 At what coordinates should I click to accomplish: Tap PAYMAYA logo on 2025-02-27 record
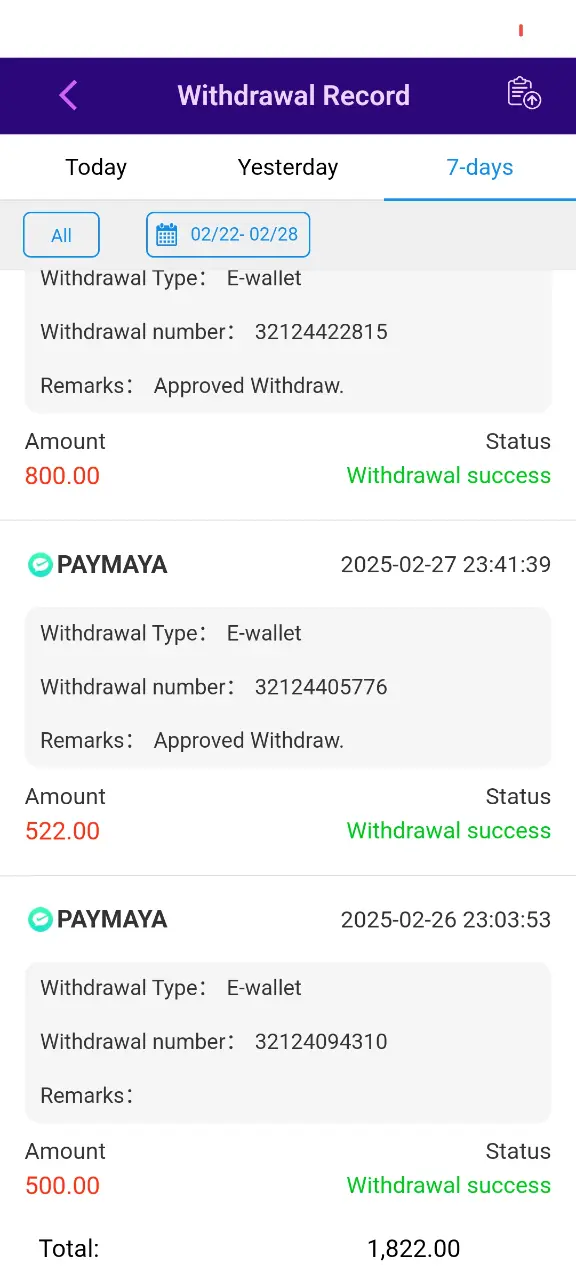[97, 565]
